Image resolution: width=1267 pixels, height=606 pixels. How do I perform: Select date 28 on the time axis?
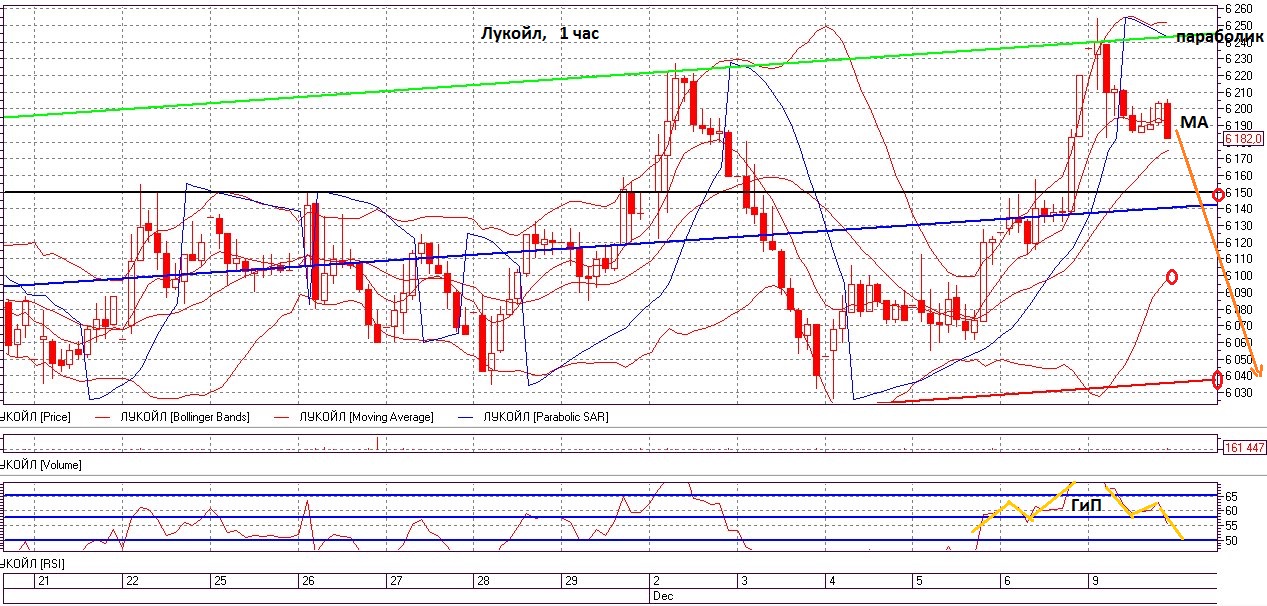[x=482, y=580]
